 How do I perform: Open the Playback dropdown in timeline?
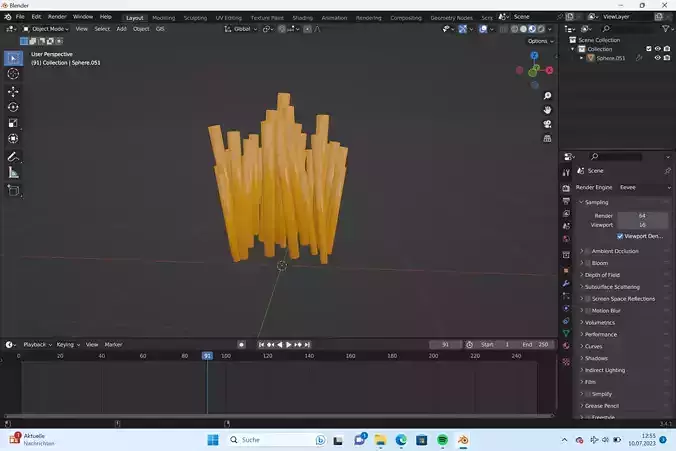(x=37, y=345)
